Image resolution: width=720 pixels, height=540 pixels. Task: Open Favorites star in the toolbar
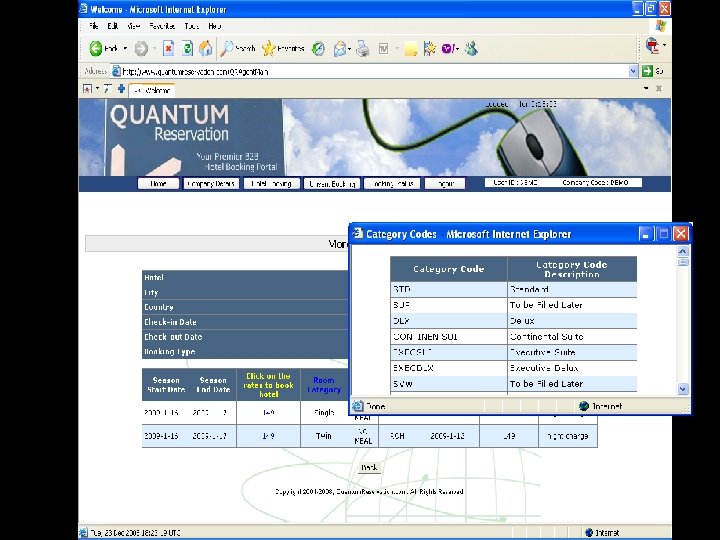(269, 48)
